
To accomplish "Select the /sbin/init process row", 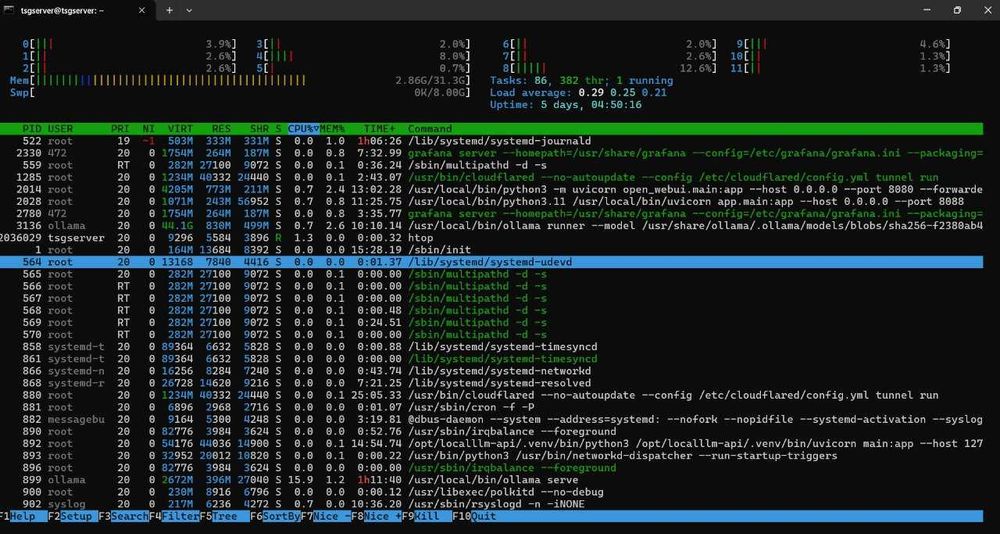I will tap(491, 250).
